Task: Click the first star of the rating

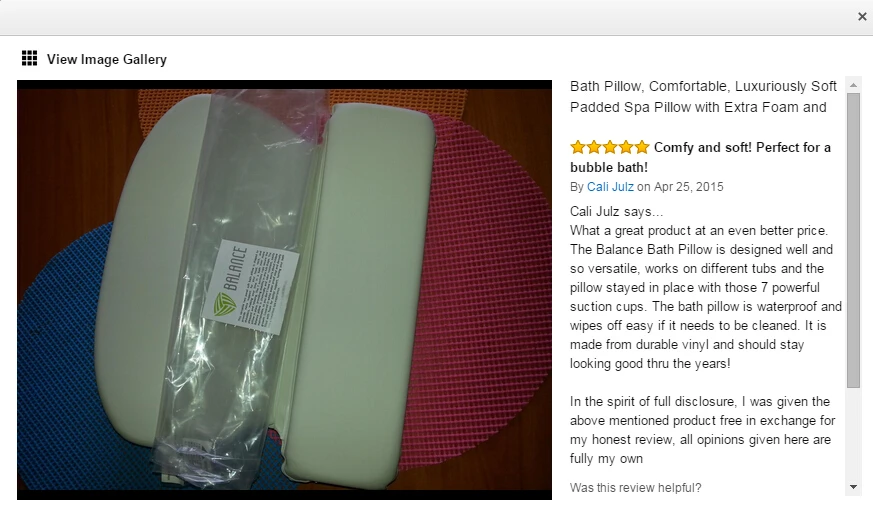Action: click(578, 147)
